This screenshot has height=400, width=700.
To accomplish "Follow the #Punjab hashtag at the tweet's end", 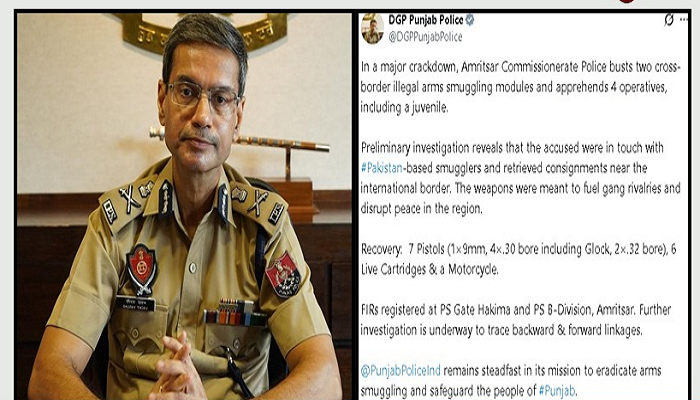I will (x=557, y=391).
